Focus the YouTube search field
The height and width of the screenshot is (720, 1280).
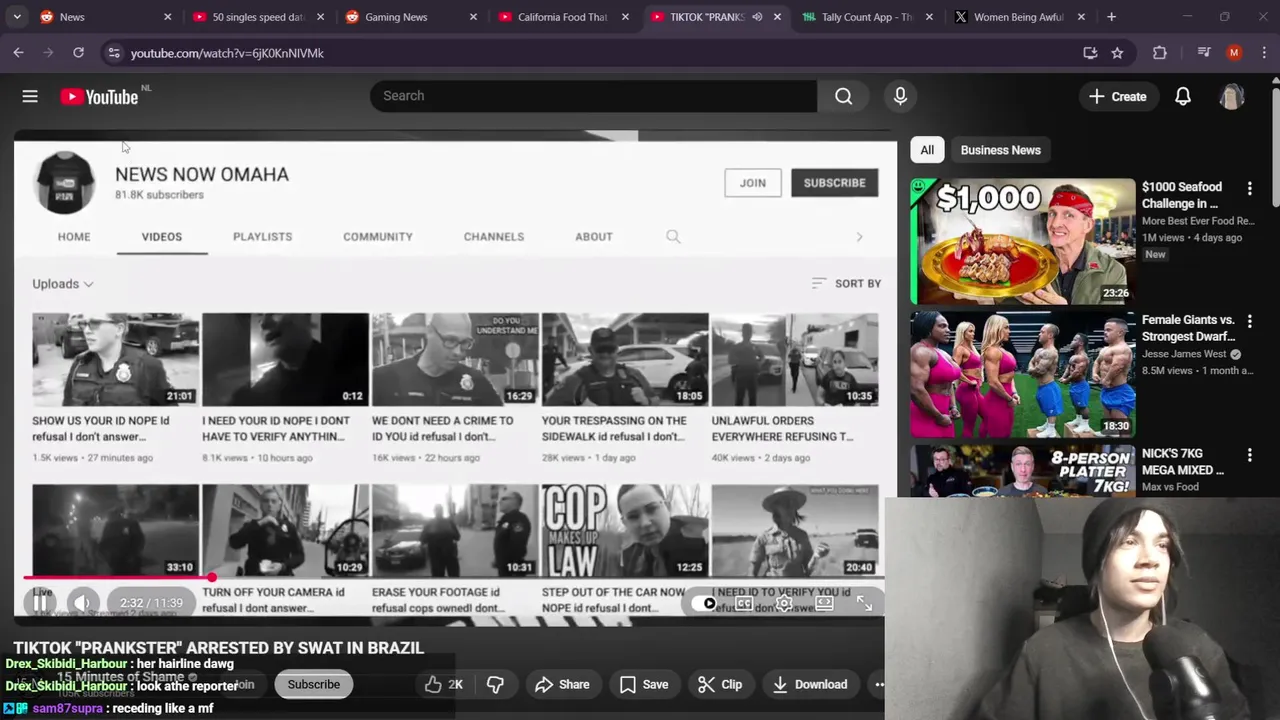coord(594,96)
